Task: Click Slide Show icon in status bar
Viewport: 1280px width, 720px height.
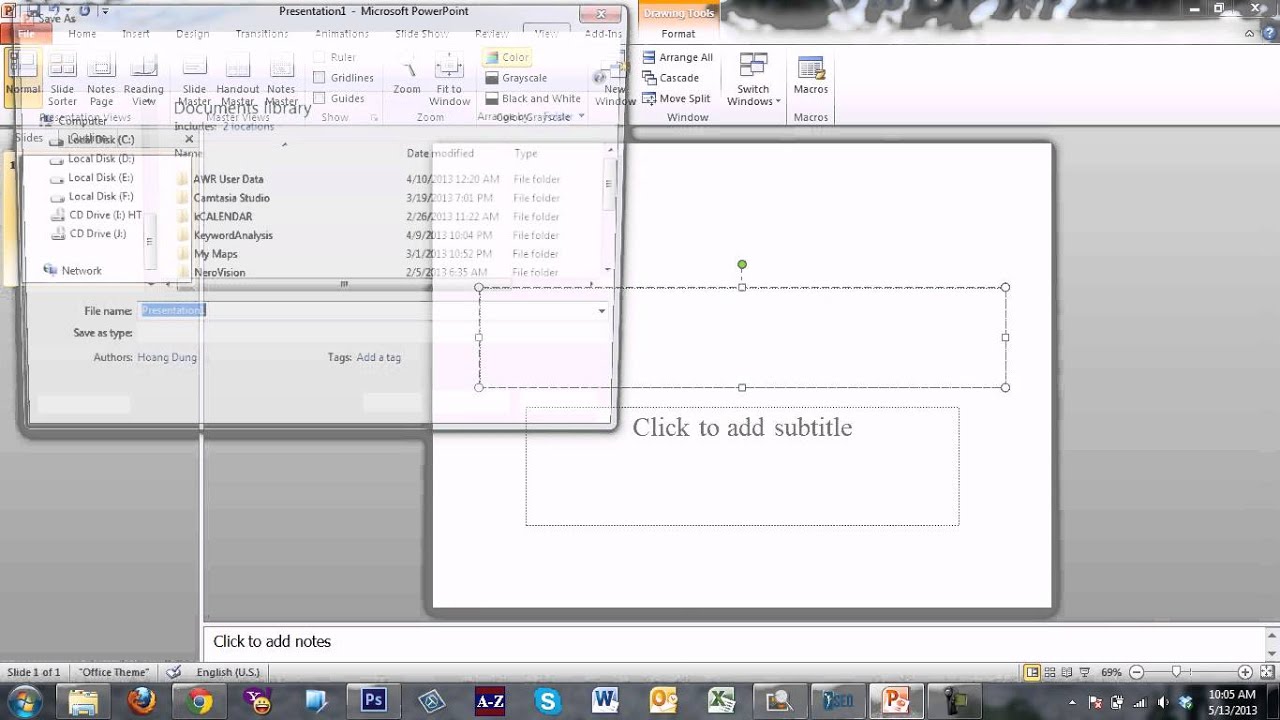Action: coord(1084,672)
